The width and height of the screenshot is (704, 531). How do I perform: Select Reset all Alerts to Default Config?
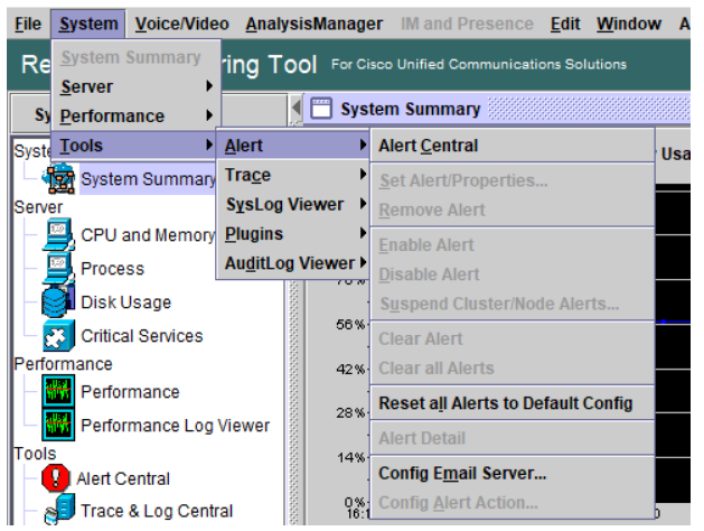coord(505,404)
